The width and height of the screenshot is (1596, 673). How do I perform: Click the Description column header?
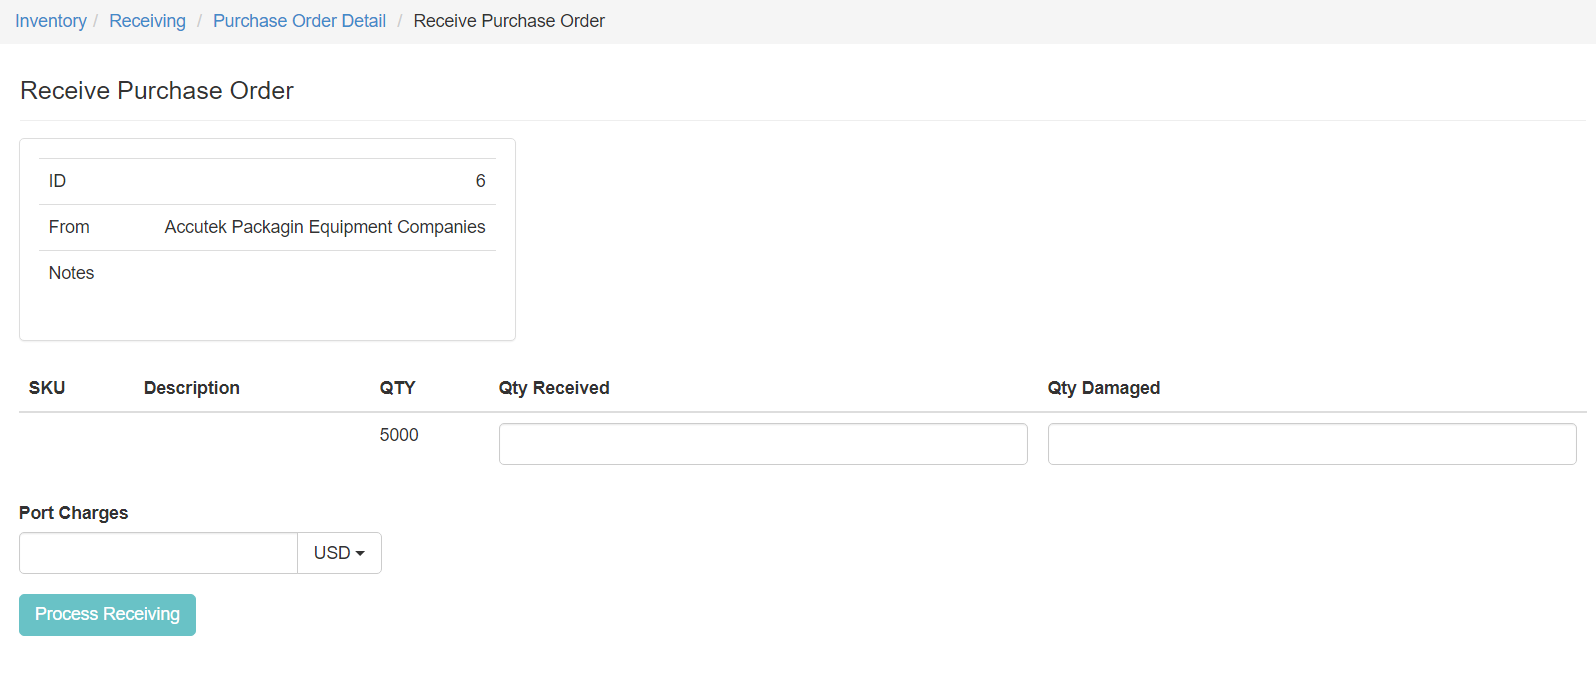[192, 388]
